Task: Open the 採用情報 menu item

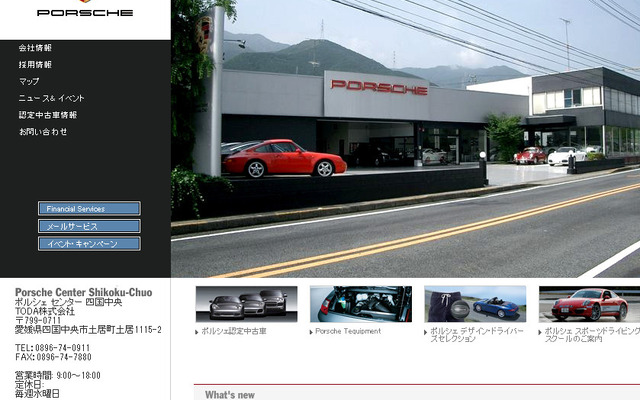Action: [35, 64]
